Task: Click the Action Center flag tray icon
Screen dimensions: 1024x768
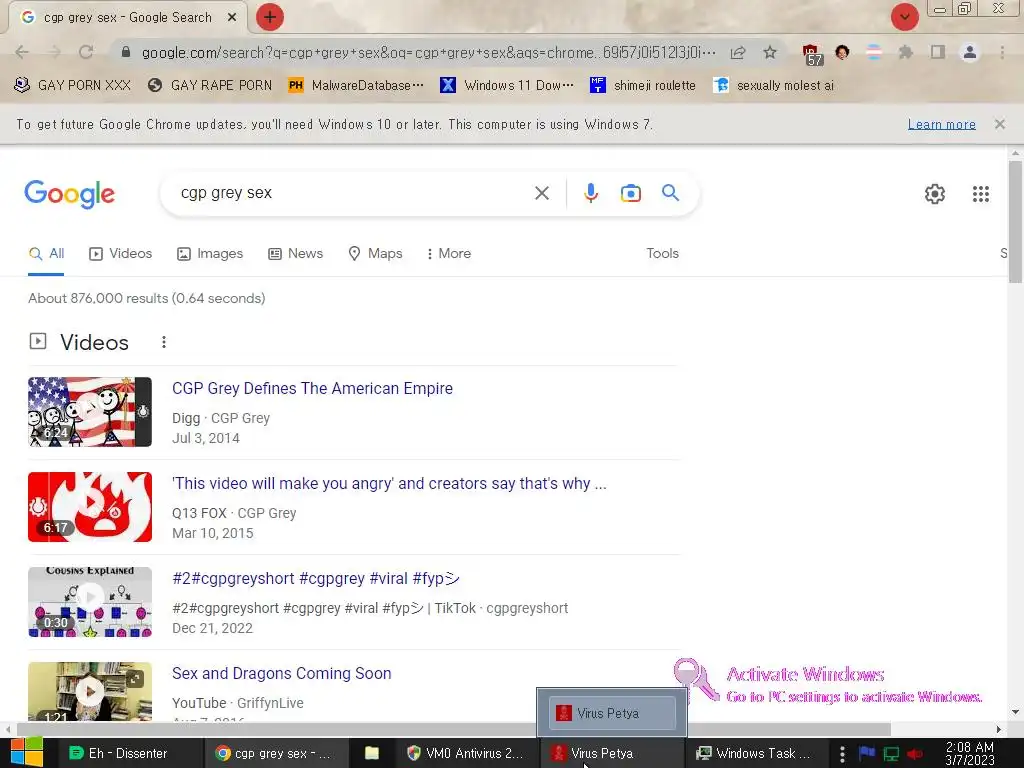Action: (x=867, y=753)
